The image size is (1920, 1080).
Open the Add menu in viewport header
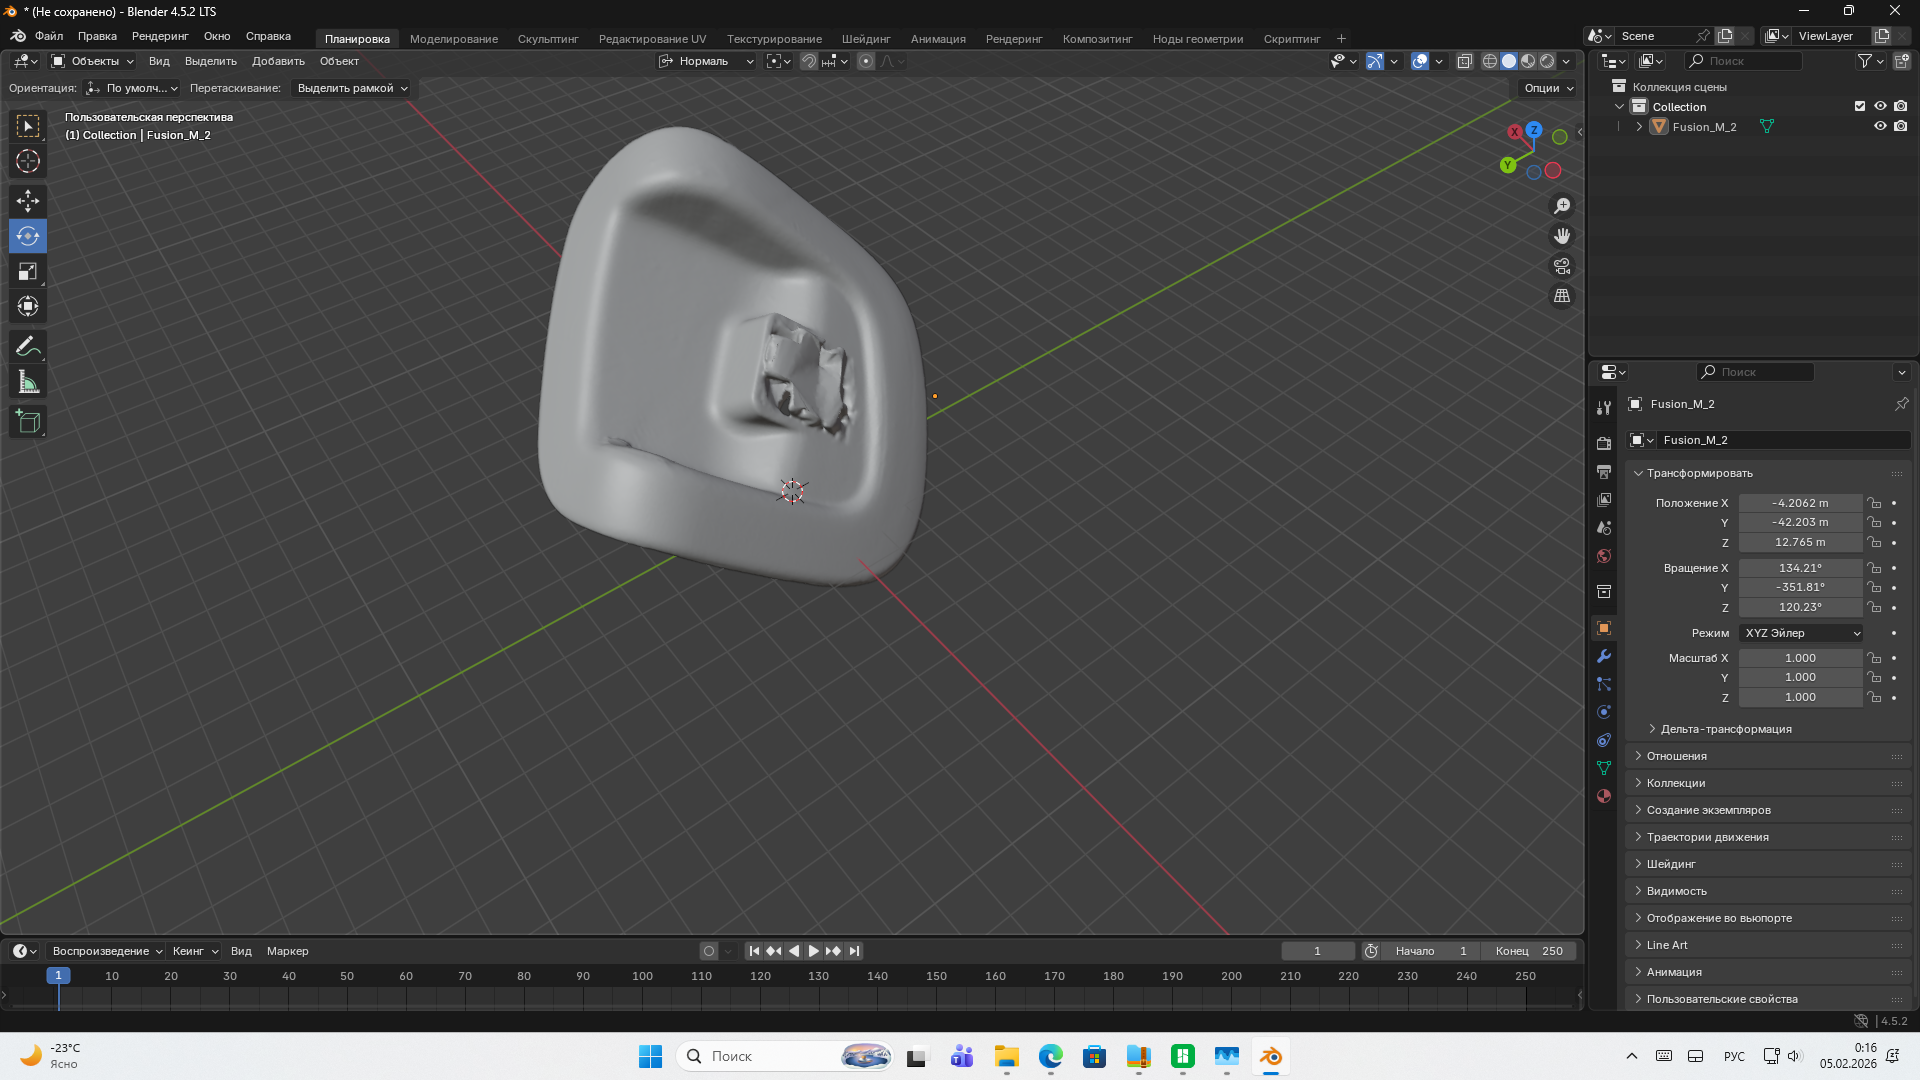[278, 61]
